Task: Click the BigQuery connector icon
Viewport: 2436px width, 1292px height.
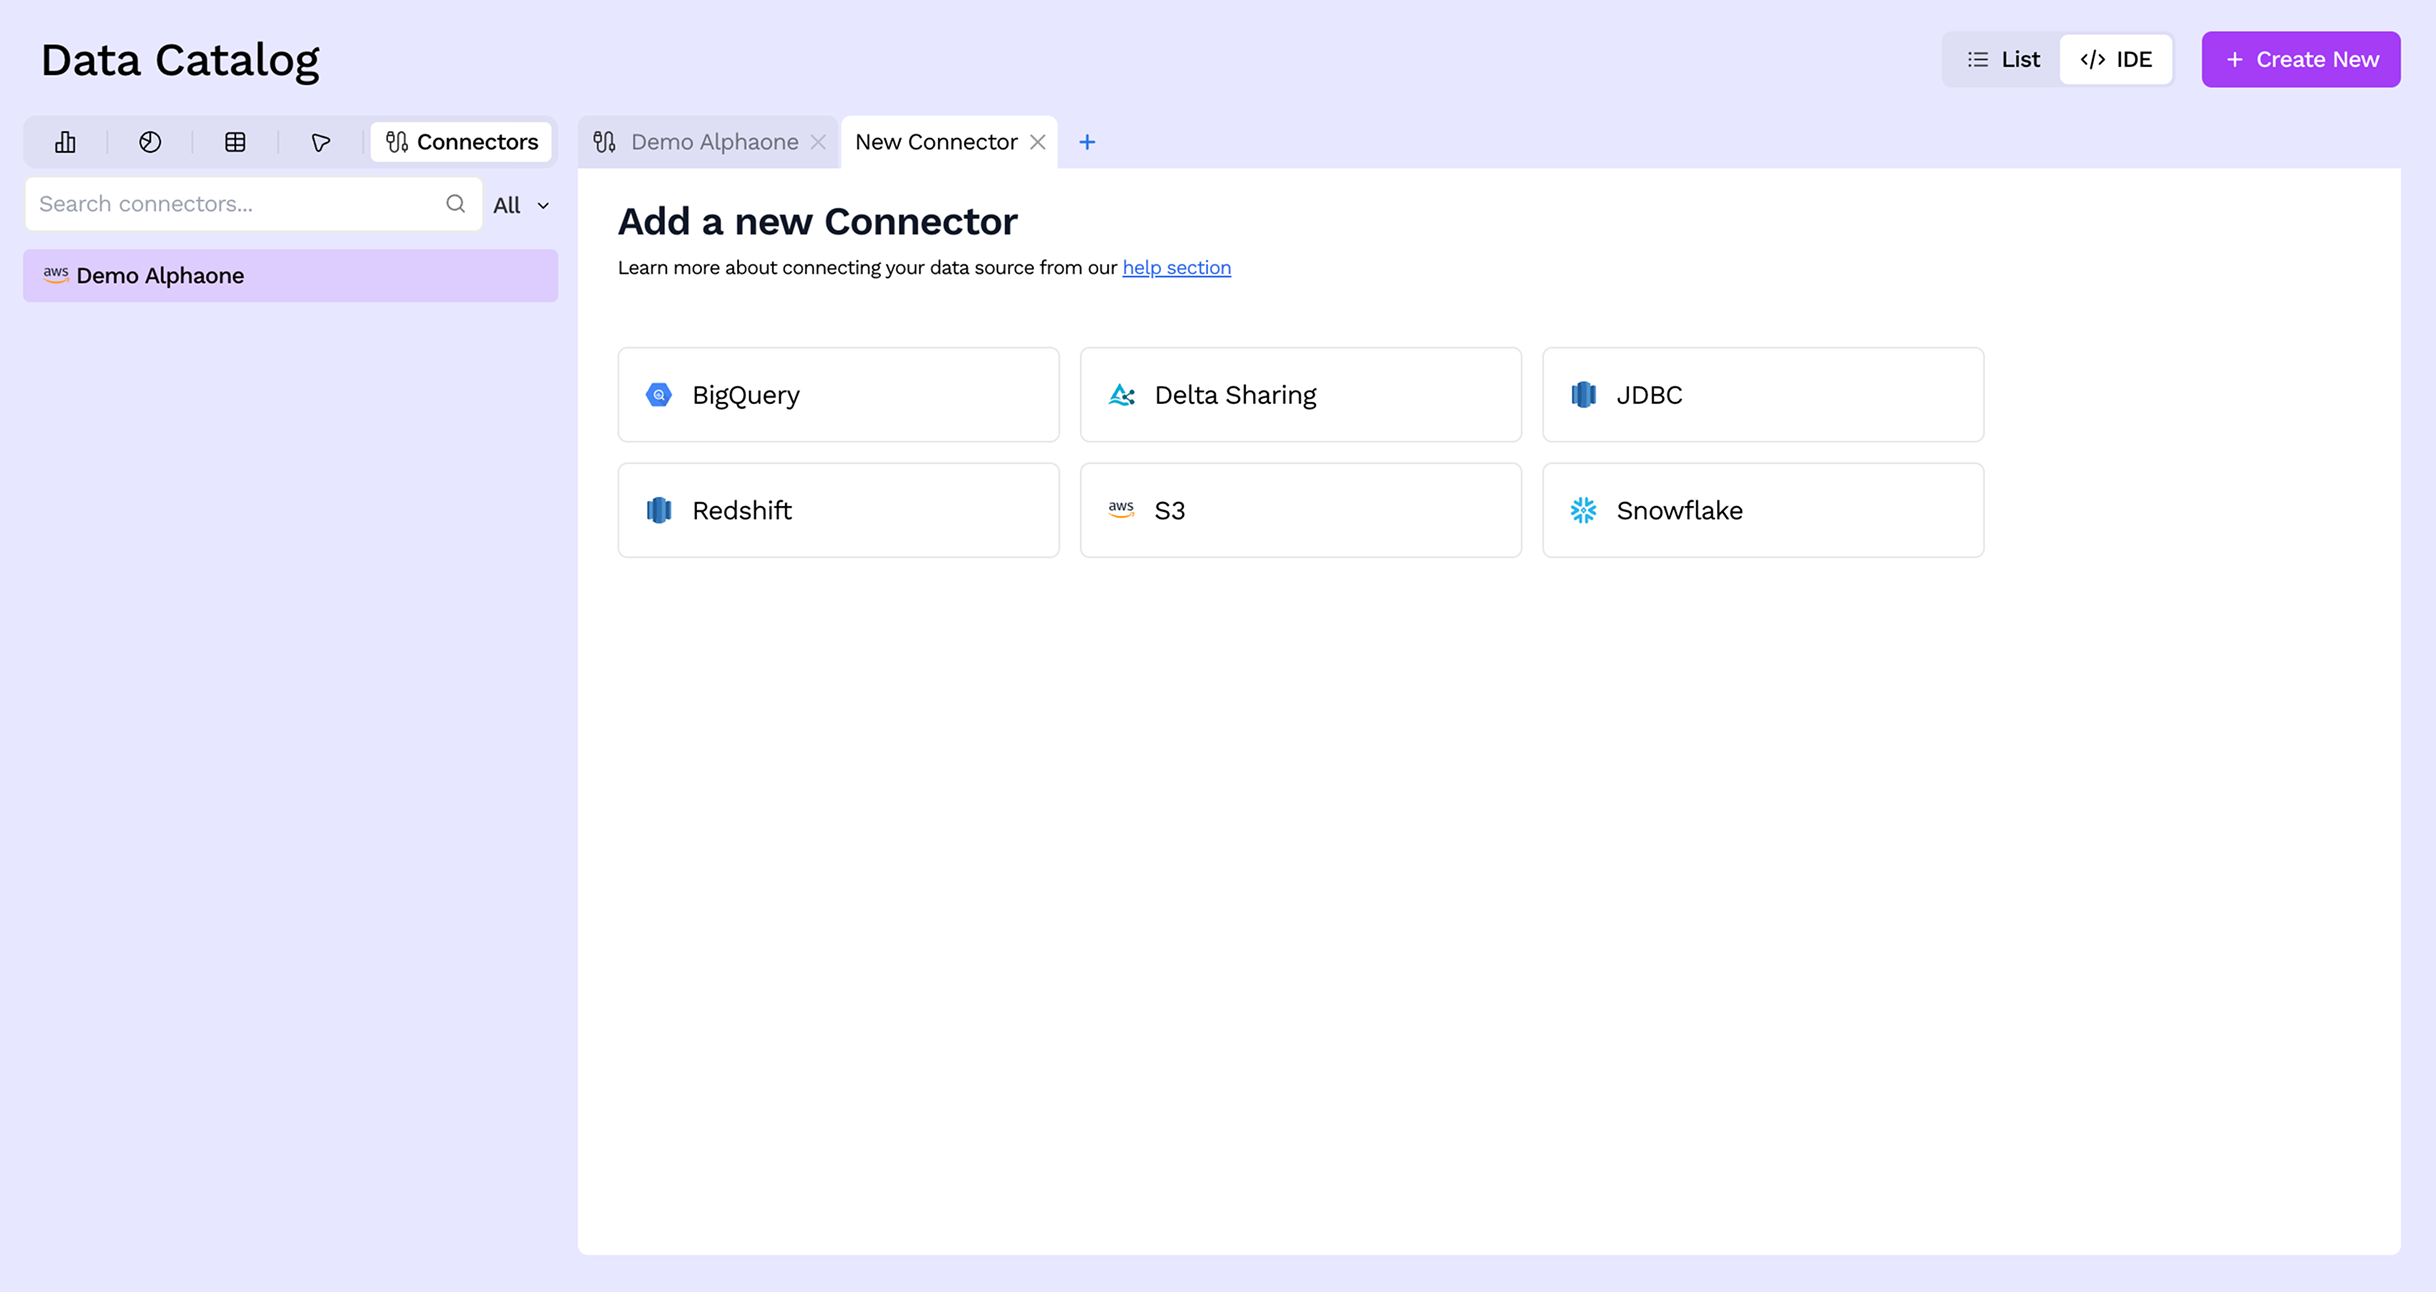Action: pyautogui.click(x=658, y=394)
